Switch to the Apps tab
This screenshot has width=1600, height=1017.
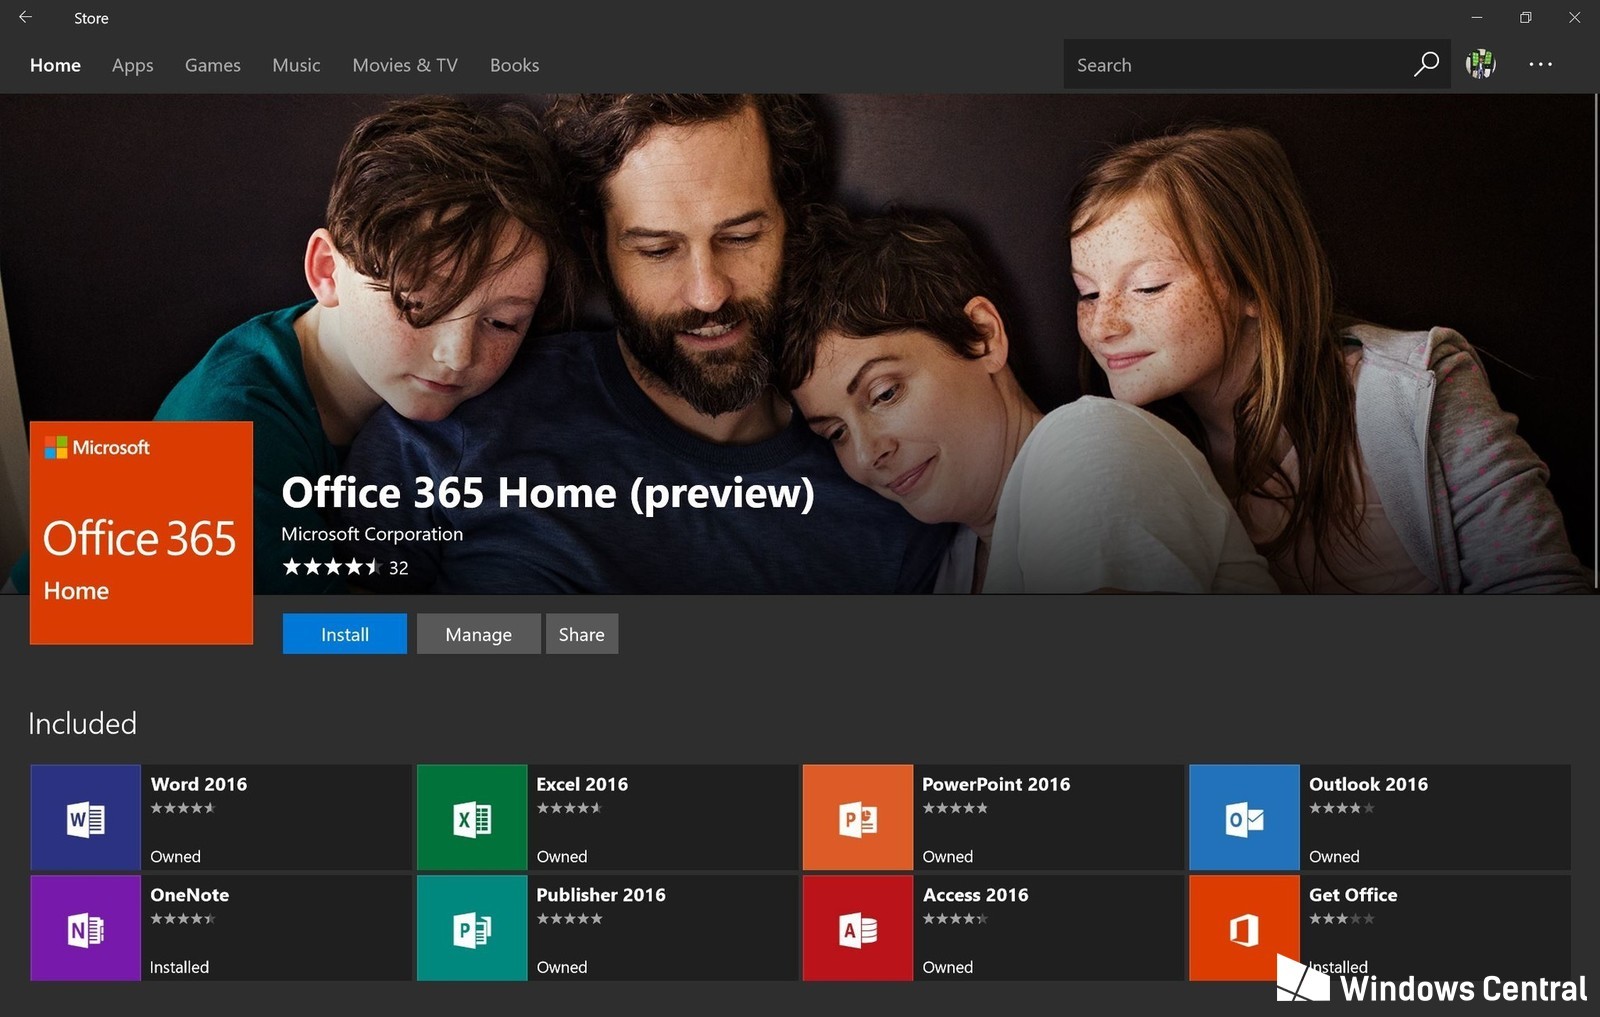[x=133, y=65]
